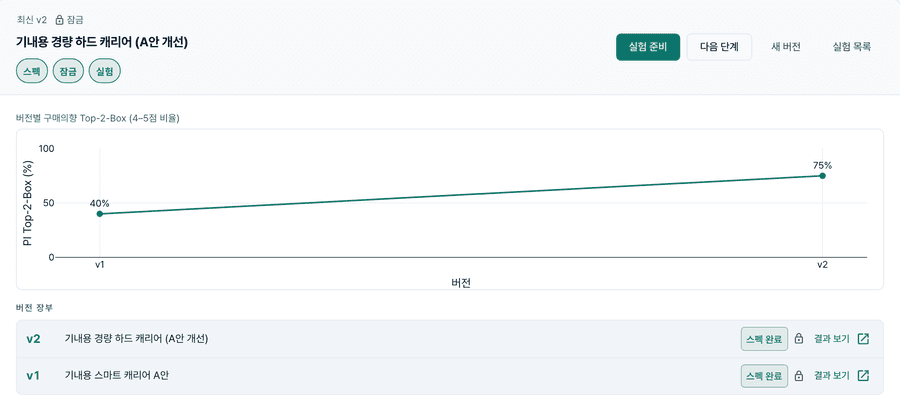This screenshot has width=900, height=404.
Task: Click the v1 x-axis tick label
Action: [x=100, y=265]
